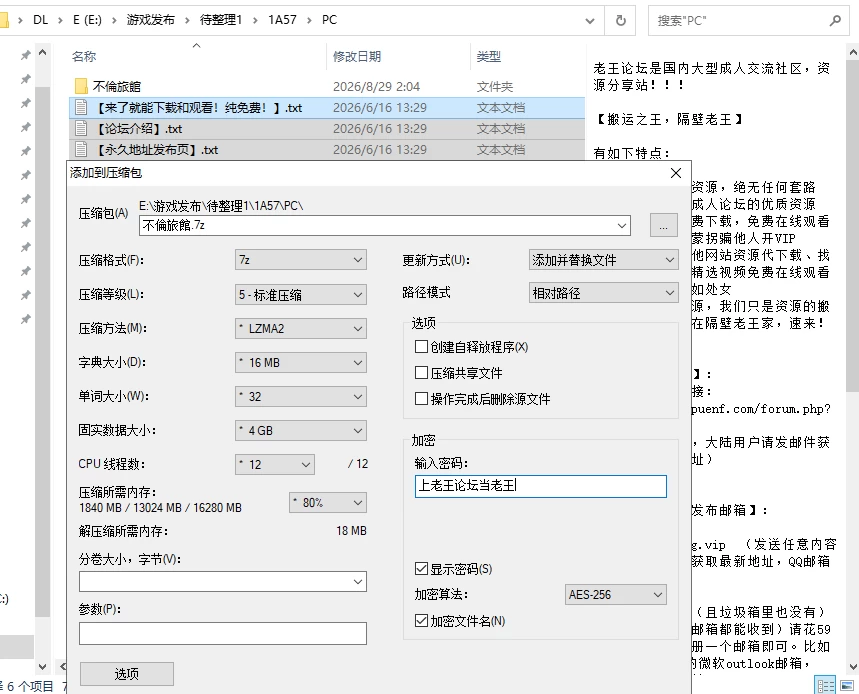This screenshot has width=859, height=694.
Task: Click the 选项 button at dialog bottom
Action: pos(127,674)
